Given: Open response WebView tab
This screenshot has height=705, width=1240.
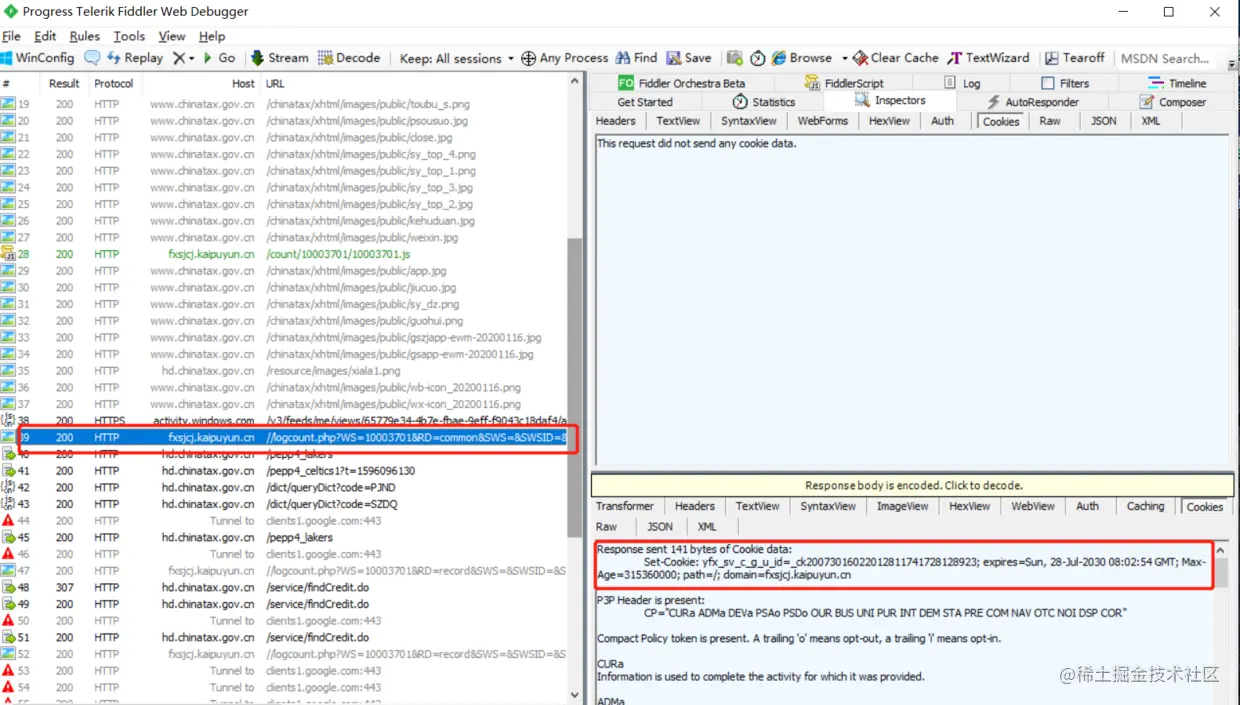Looking at the screenshot, I should point(1033,506).
